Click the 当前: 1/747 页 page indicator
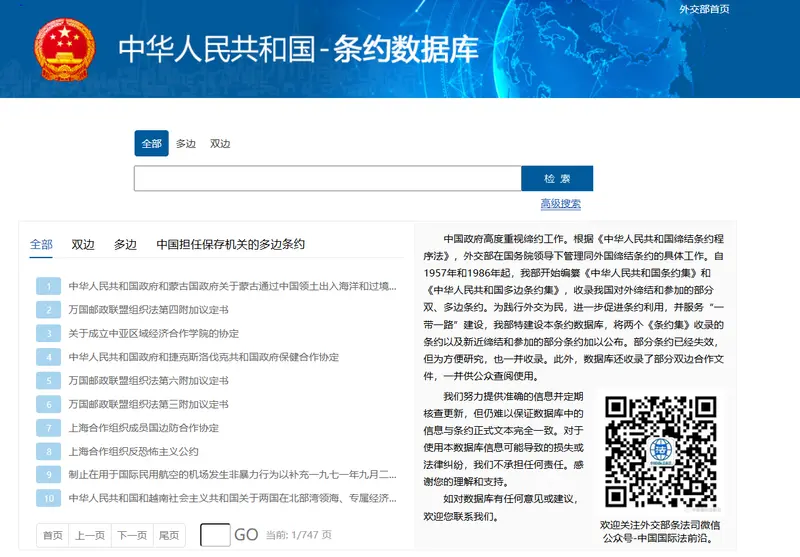Image resolution: width=800 pixels, height=557 pixels. [298, 535]
